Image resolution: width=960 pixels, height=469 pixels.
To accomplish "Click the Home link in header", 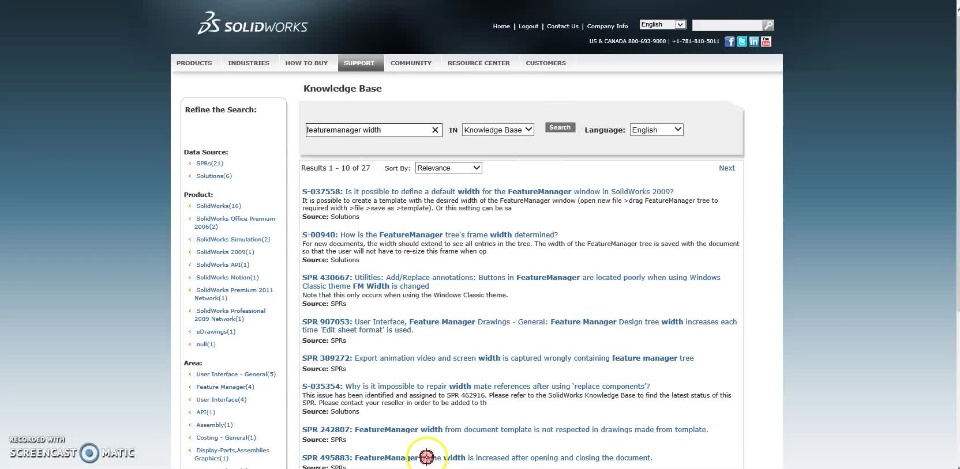I will pyautogui.click(x=501, y=26).
